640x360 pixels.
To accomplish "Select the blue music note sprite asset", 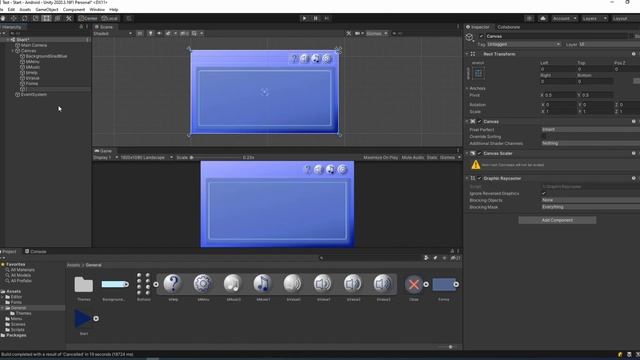I will tap(262, 284).
